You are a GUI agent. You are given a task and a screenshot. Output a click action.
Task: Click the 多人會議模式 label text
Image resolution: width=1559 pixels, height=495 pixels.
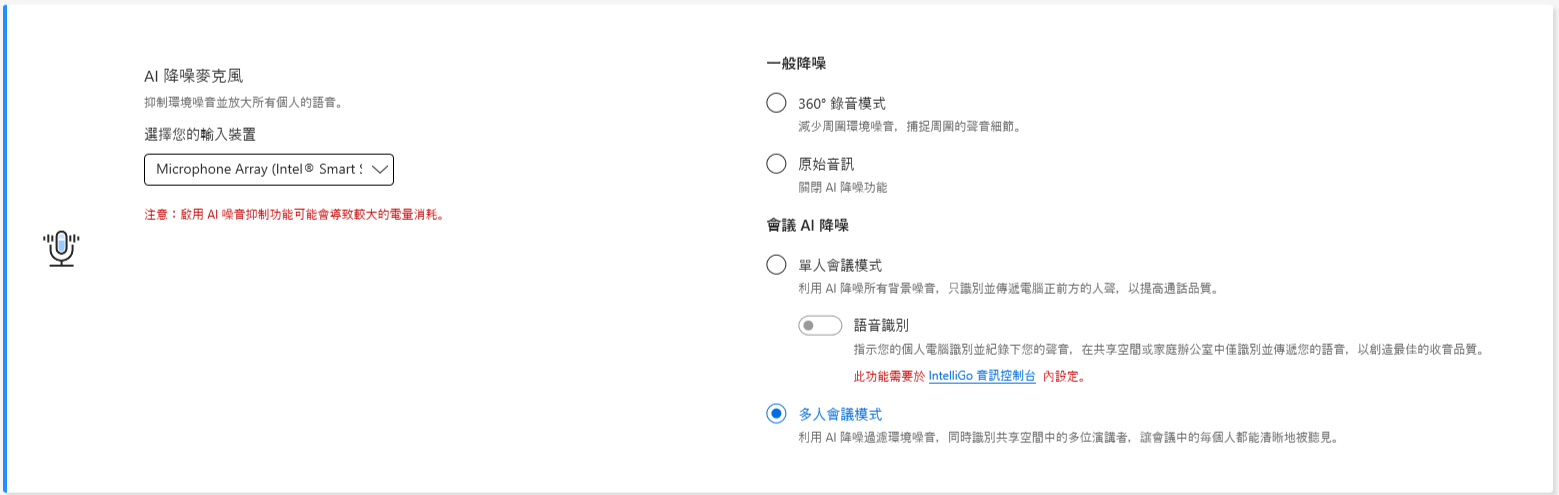coord(840,414)
